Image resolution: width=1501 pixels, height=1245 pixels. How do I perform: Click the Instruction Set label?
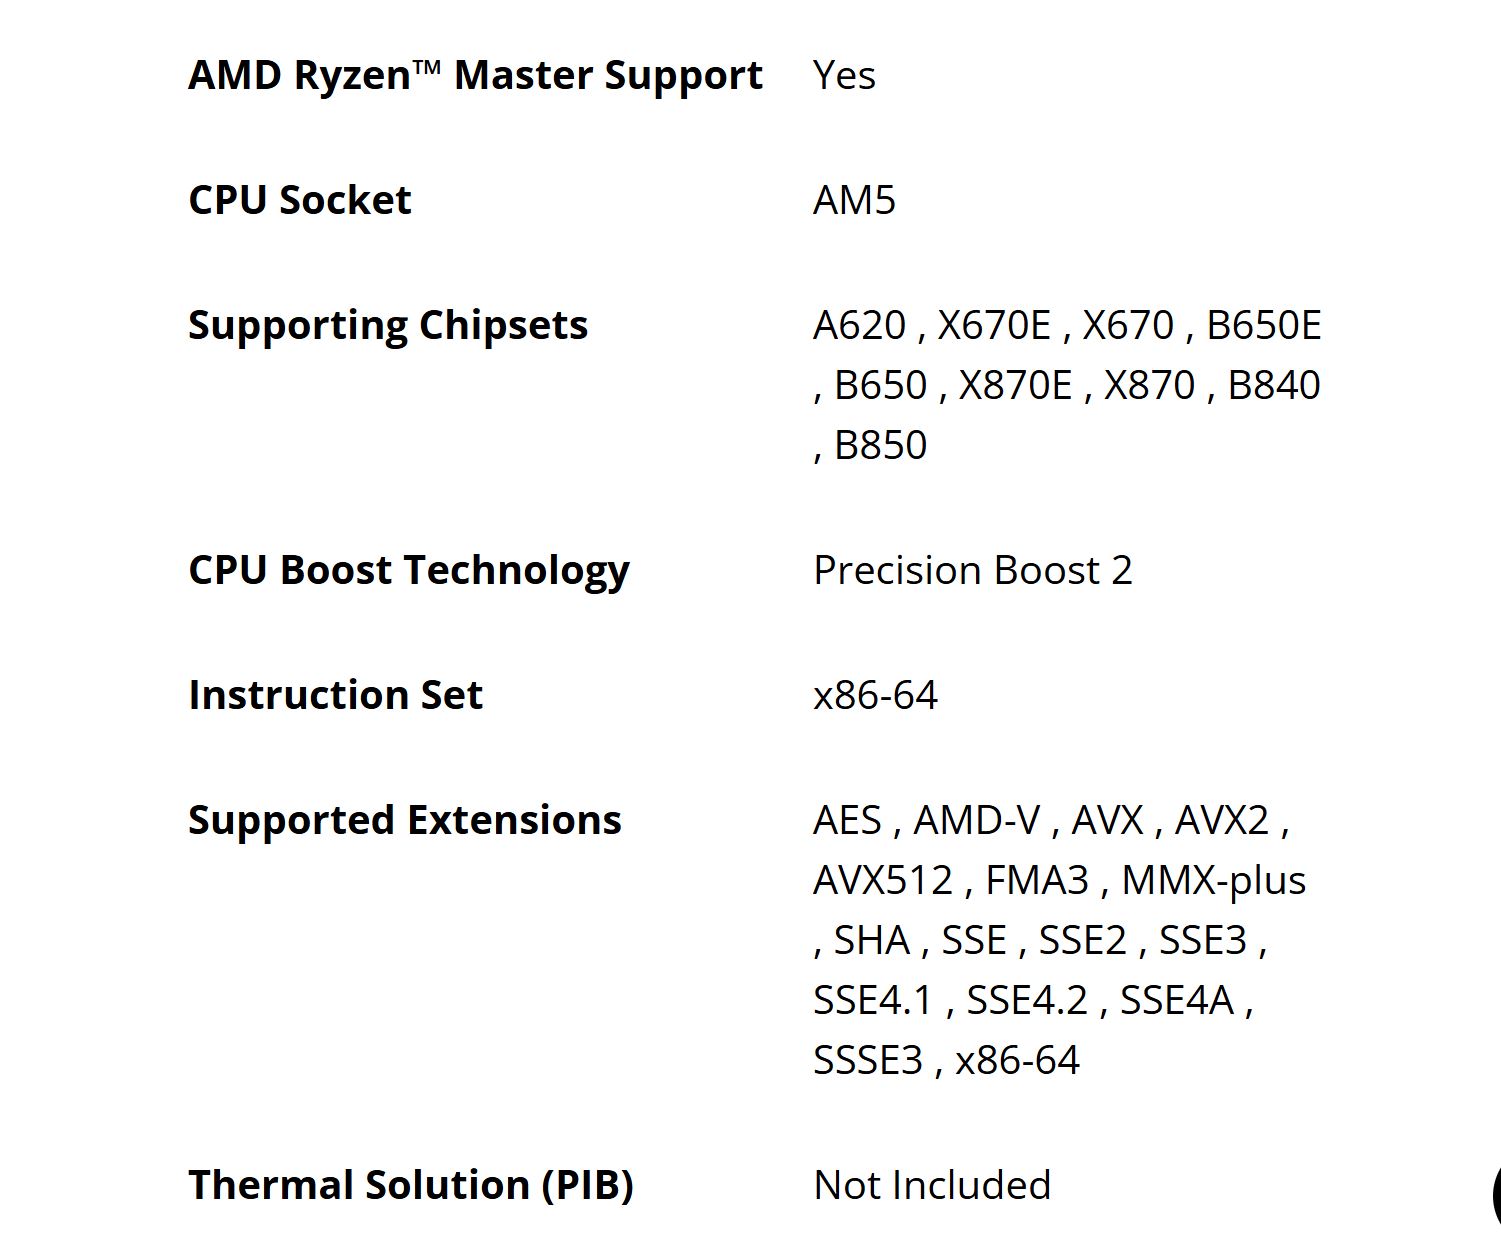[x=335, y=695]
